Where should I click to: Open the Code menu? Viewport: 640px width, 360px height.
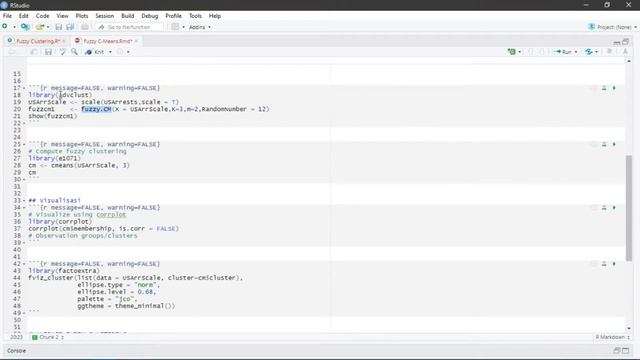(x=42, y=16)
